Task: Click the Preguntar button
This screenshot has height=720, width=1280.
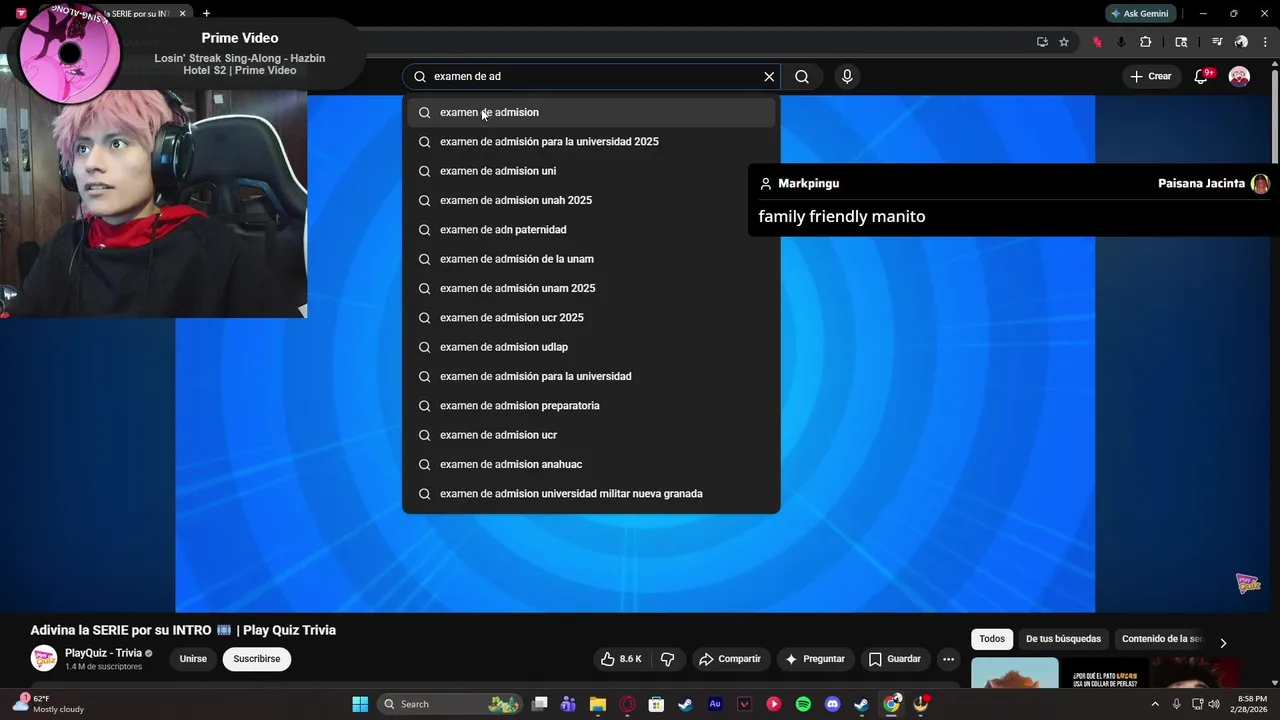Action: click(815, 659)
